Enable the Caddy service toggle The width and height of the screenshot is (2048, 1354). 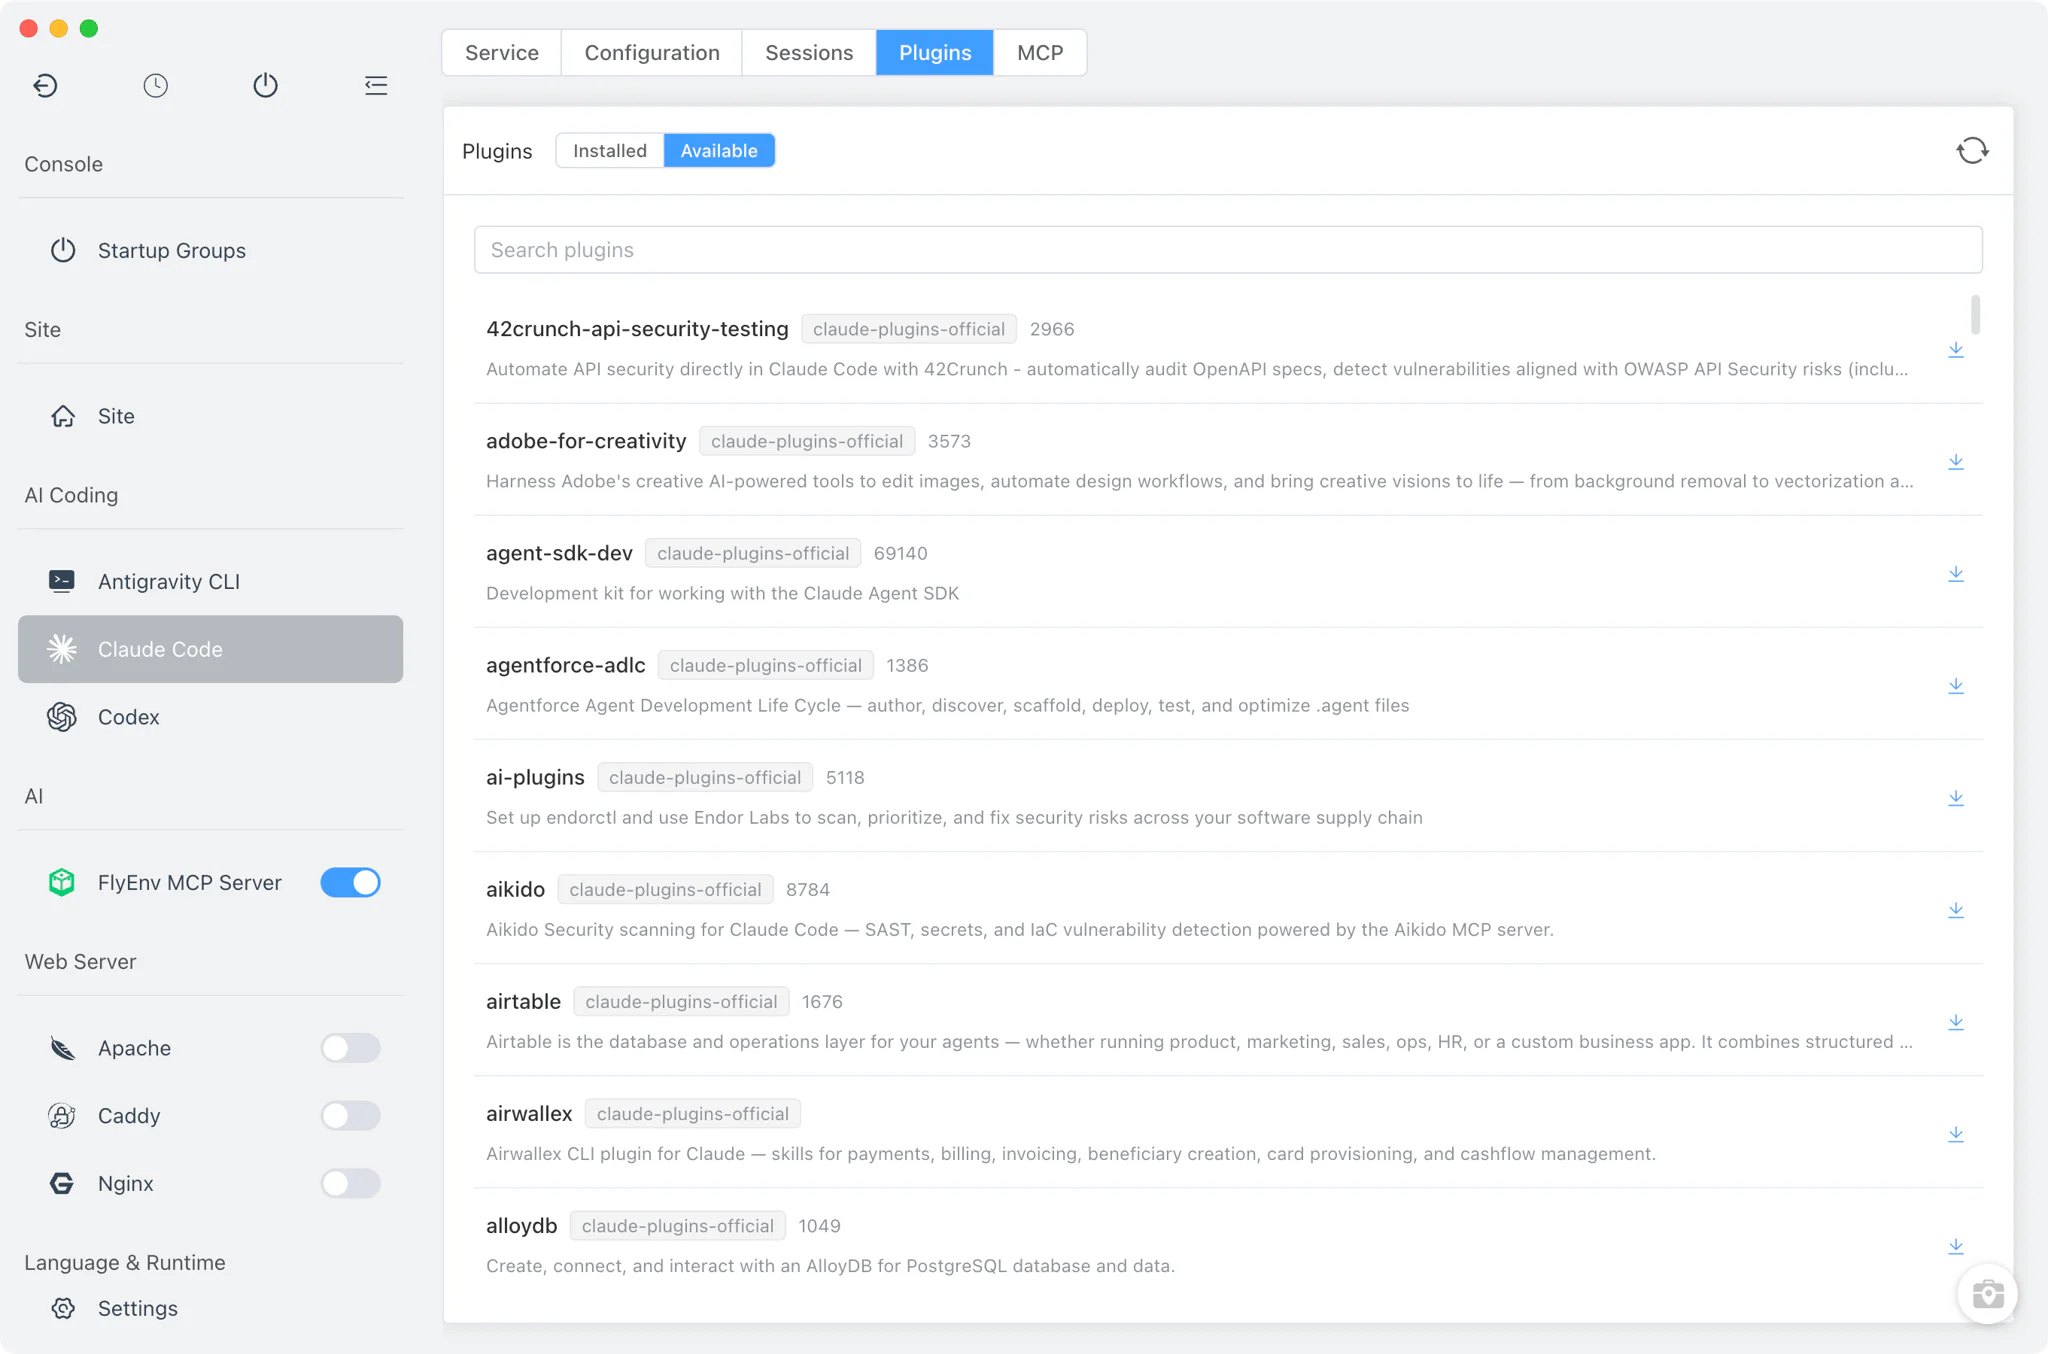pyautogui.click(x=350, y=1115)
